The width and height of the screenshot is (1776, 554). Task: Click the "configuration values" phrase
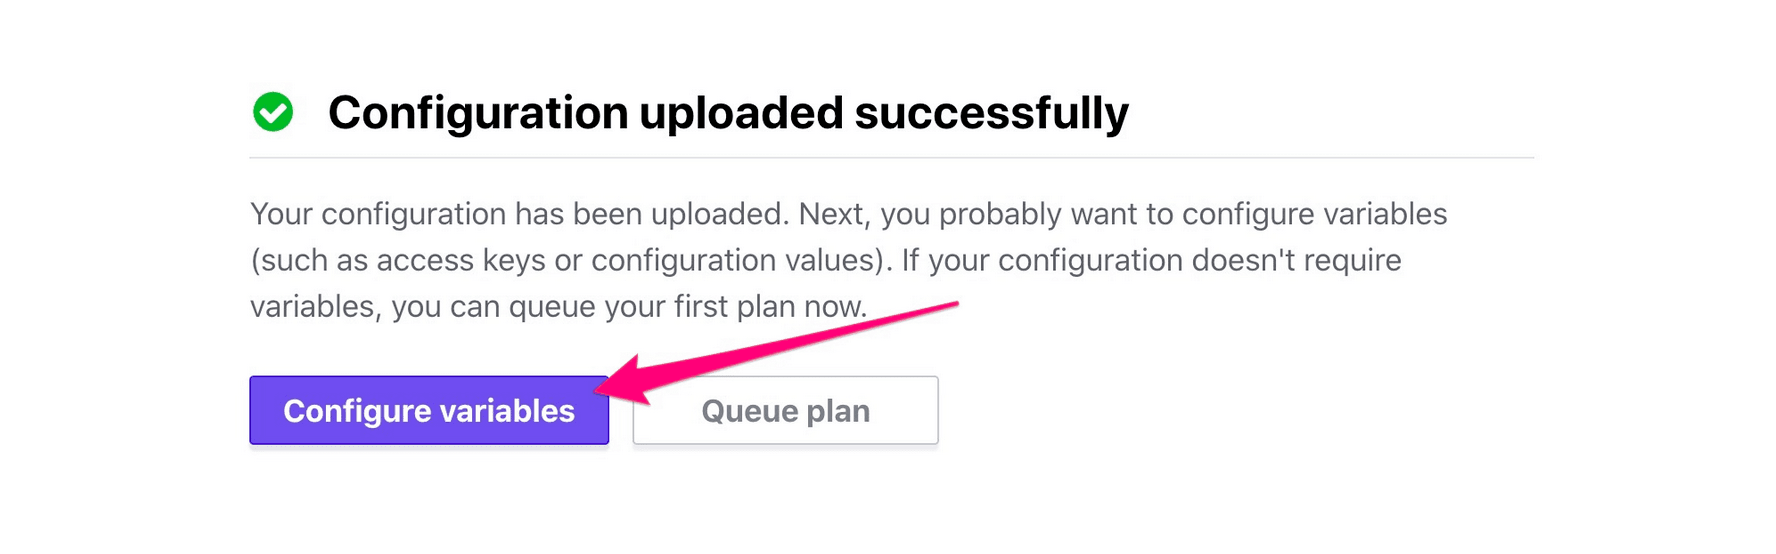coord(735,260)
